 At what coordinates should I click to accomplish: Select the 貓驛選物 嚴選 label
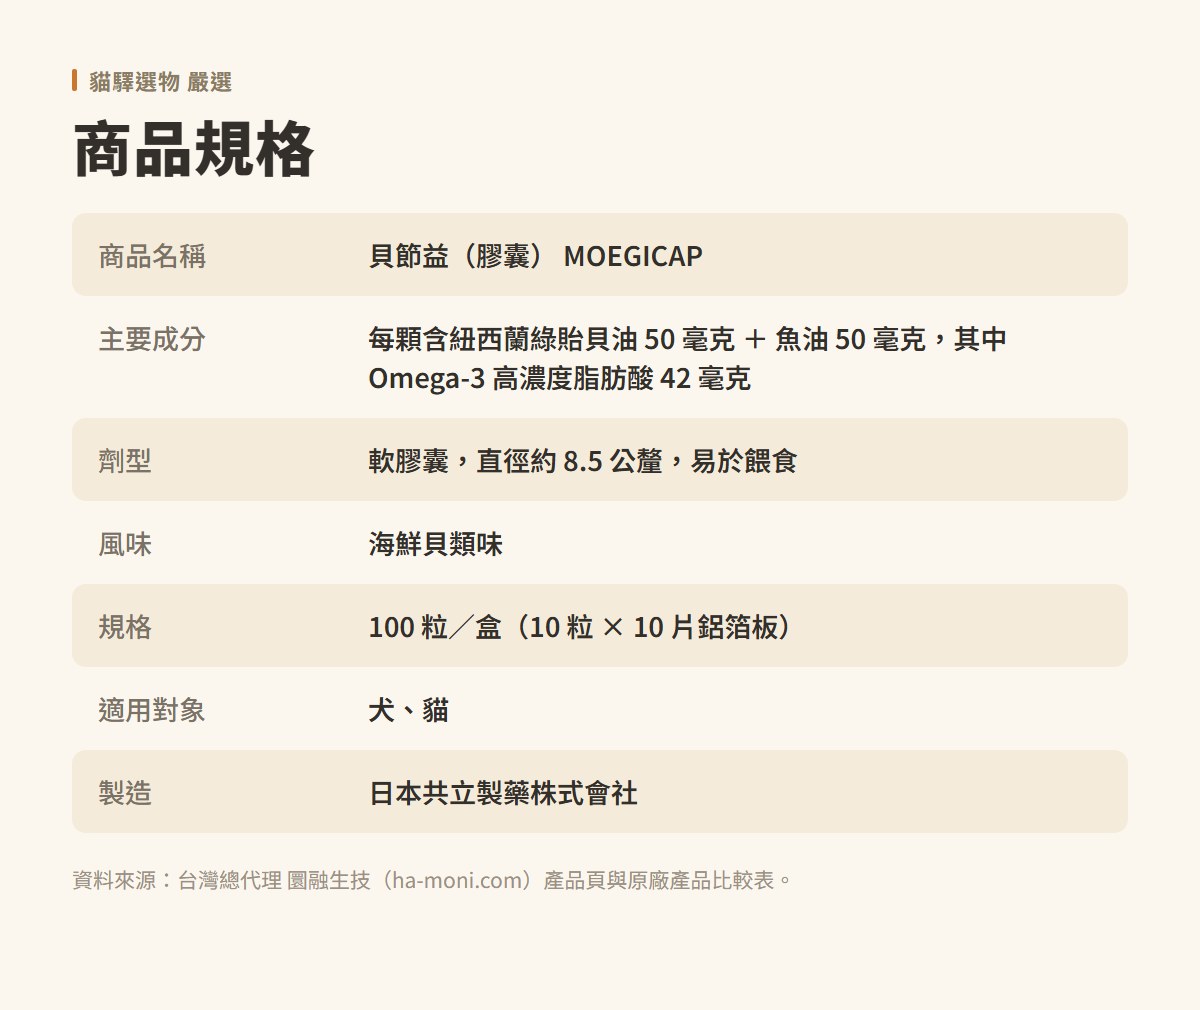point(160,82)
